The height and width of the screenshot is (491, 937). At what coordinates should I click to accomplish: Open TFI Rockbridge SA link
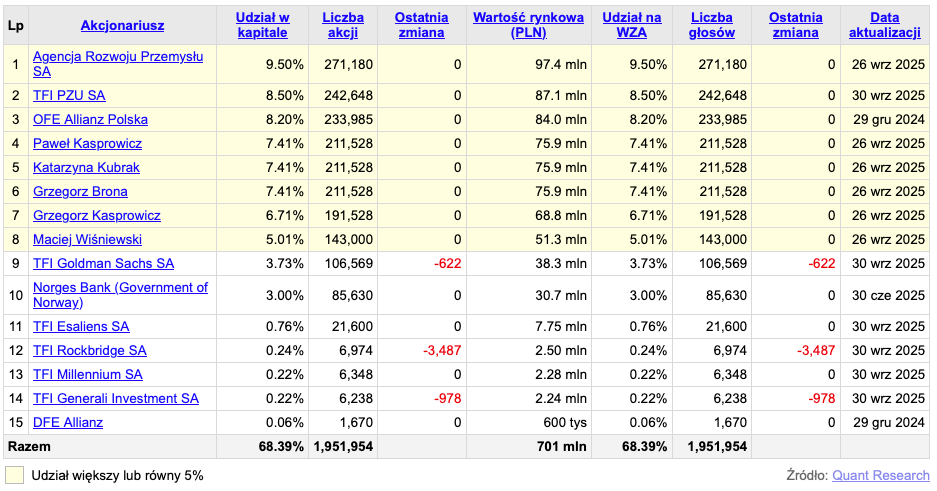[x=90, y=351]
